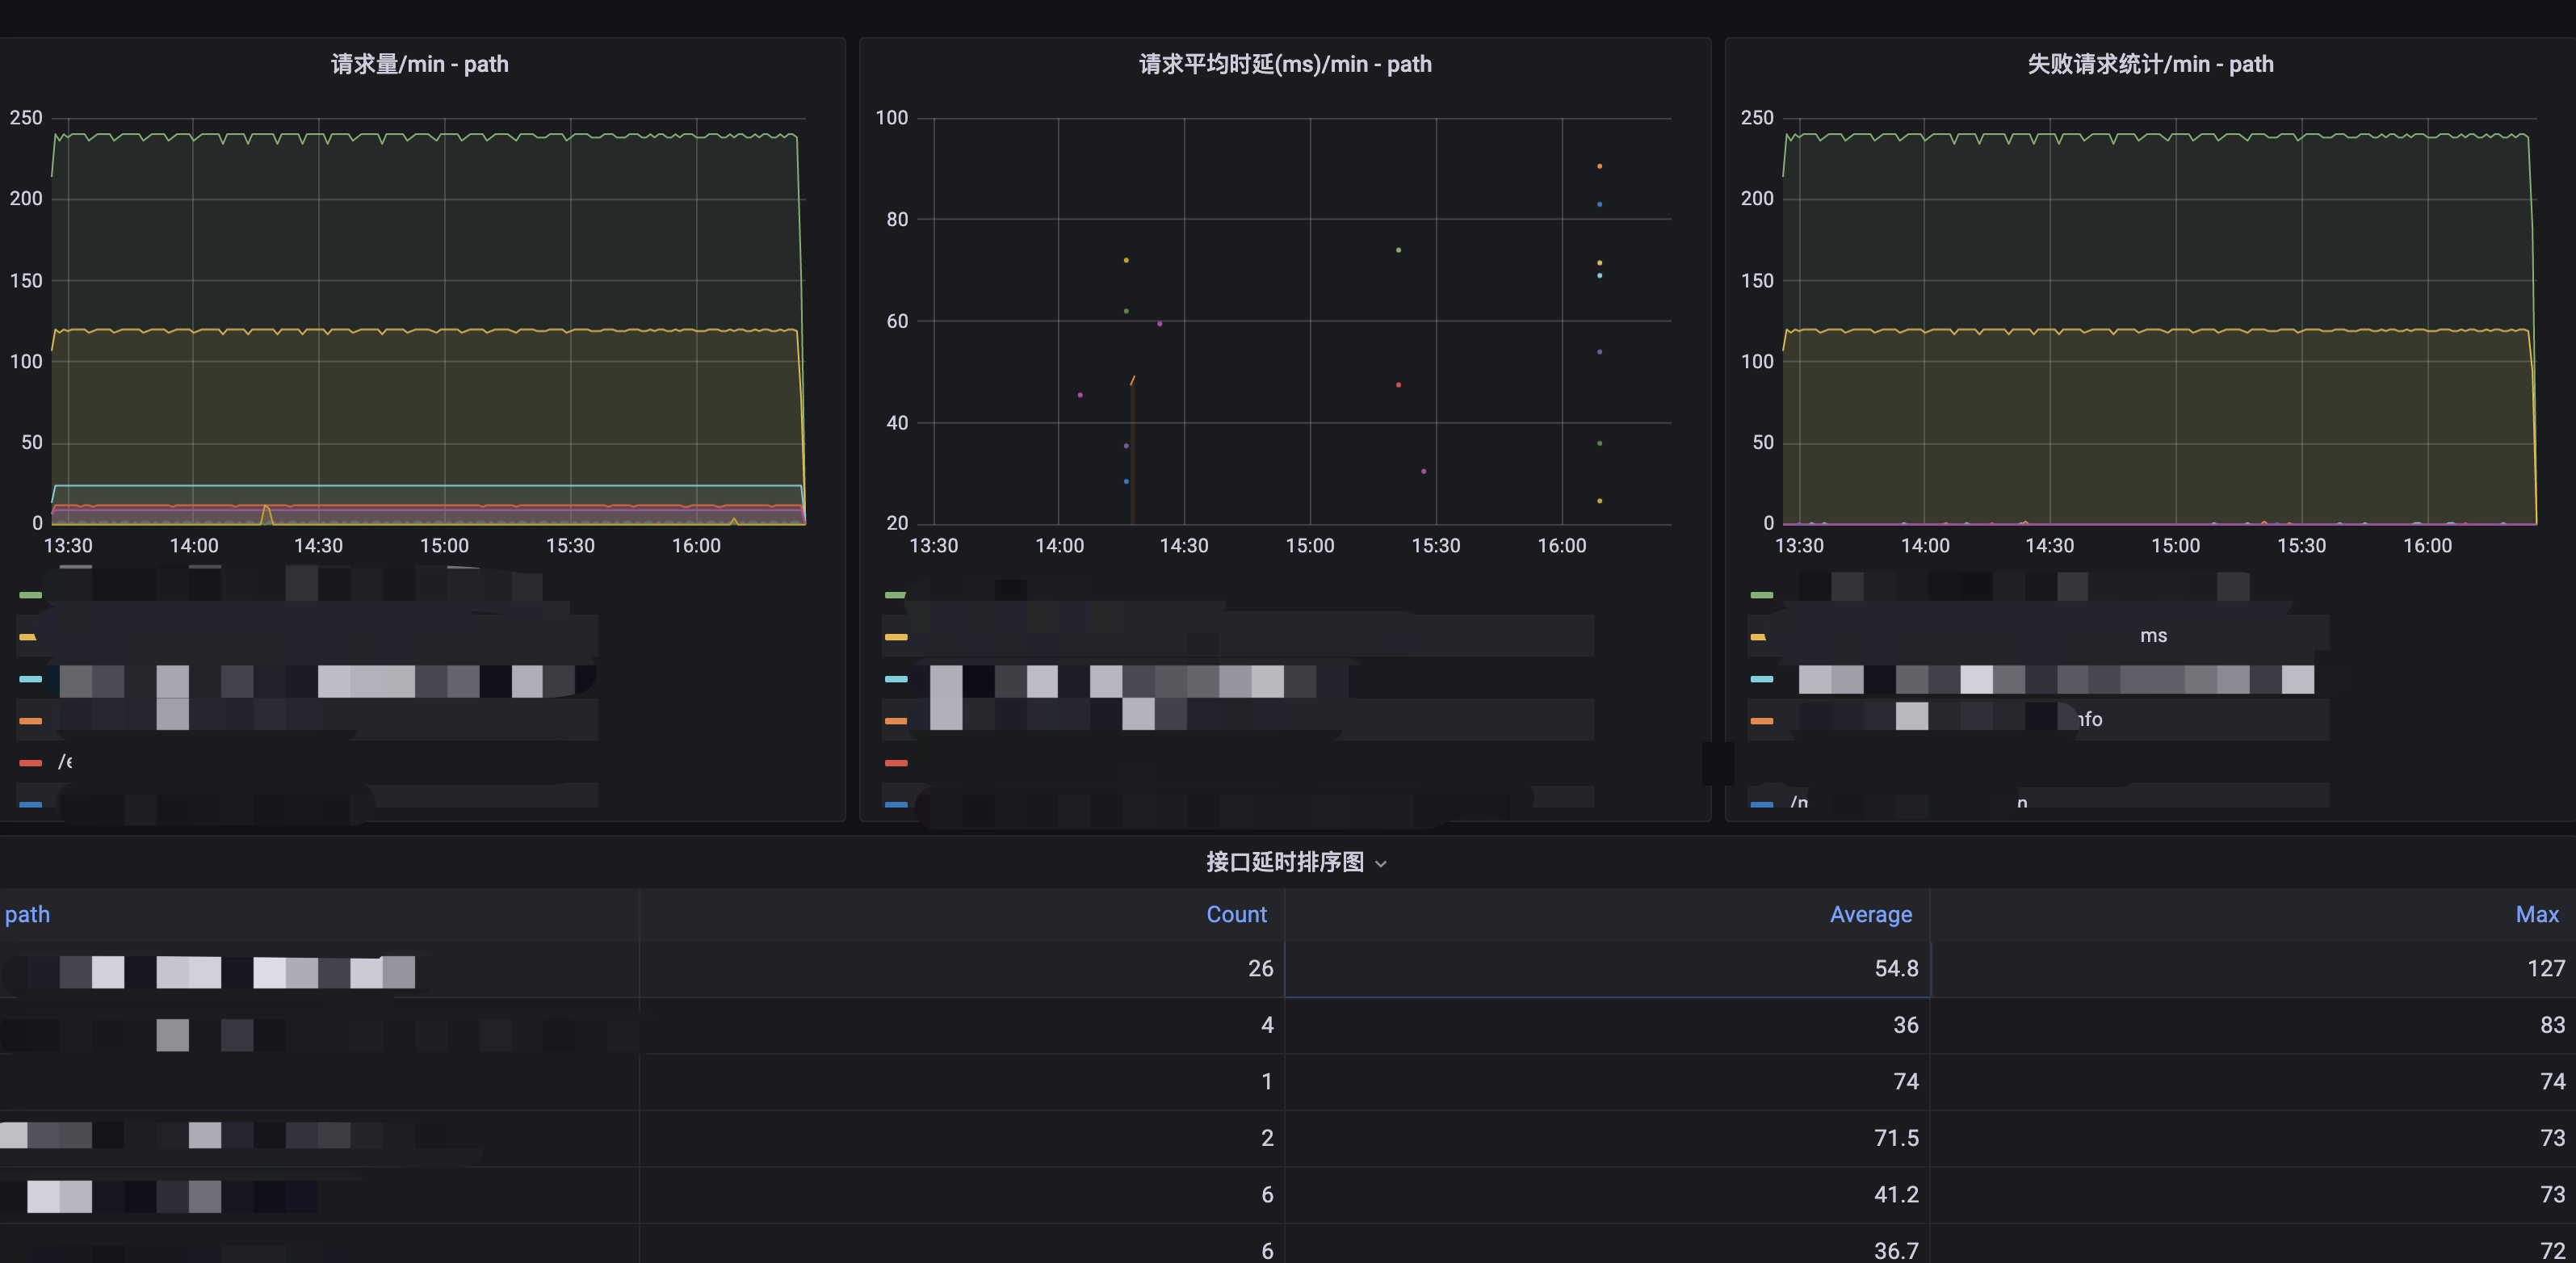Viewport: 2576px width, 1263px height.
Task: Select Average cell showing 36
Action: click(x=1607, y=1025)
